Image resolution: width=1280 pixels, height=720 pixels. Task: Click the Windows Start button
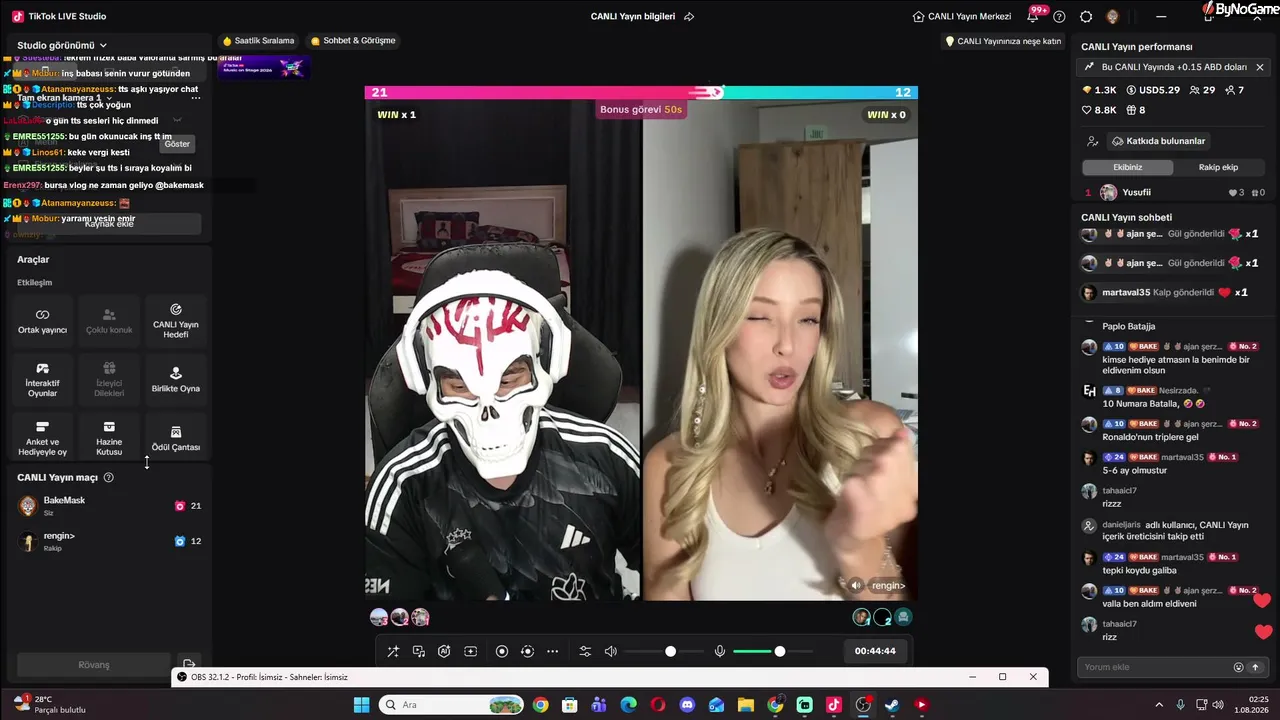361,705
